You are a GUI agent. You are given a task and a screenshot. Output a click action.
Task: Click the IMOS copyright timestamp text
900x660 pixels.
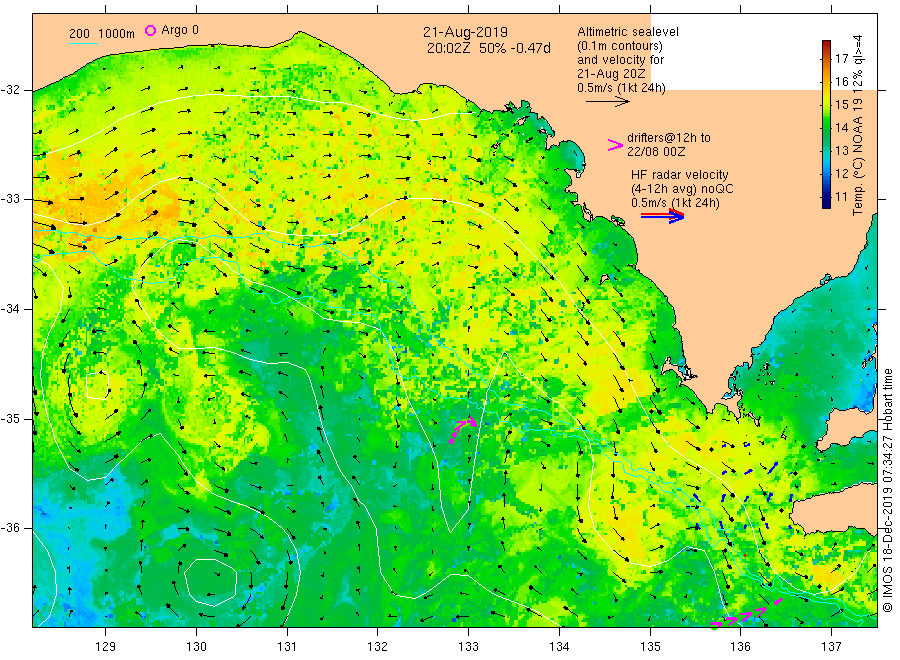[887, 491]
